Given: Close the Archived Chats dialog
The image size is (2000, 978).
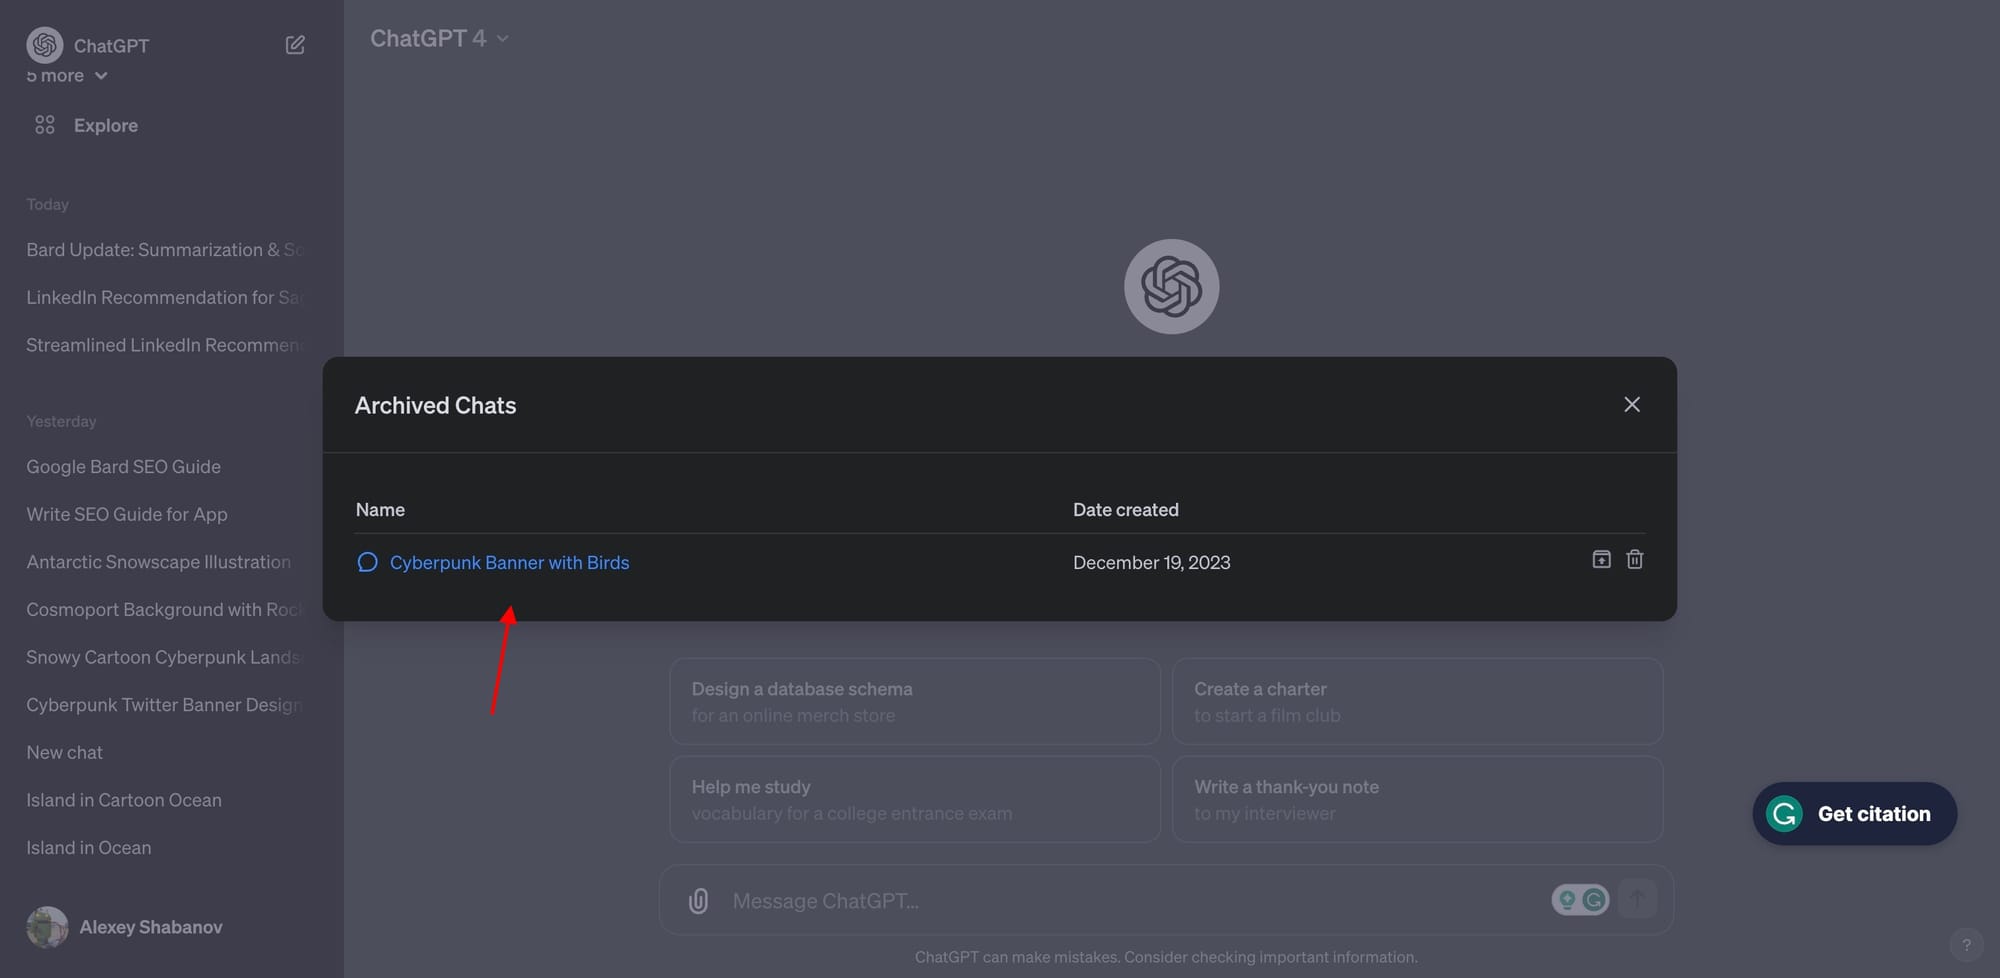Looking at the screenshot, I should 1632,404.
